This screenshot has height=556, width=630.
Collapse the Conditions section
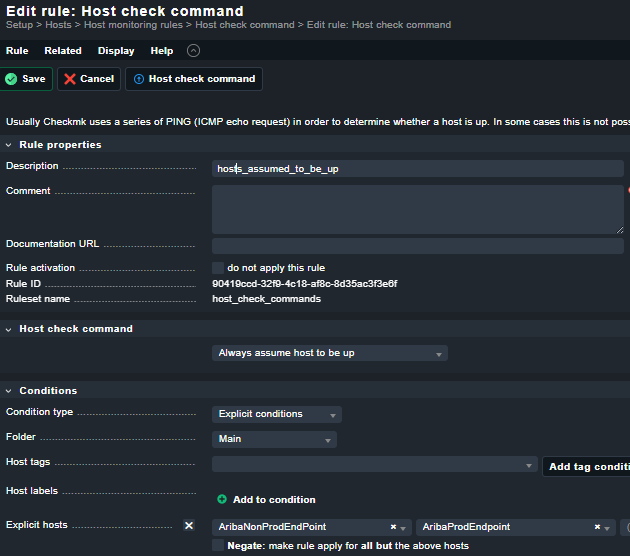coord(9,391)
